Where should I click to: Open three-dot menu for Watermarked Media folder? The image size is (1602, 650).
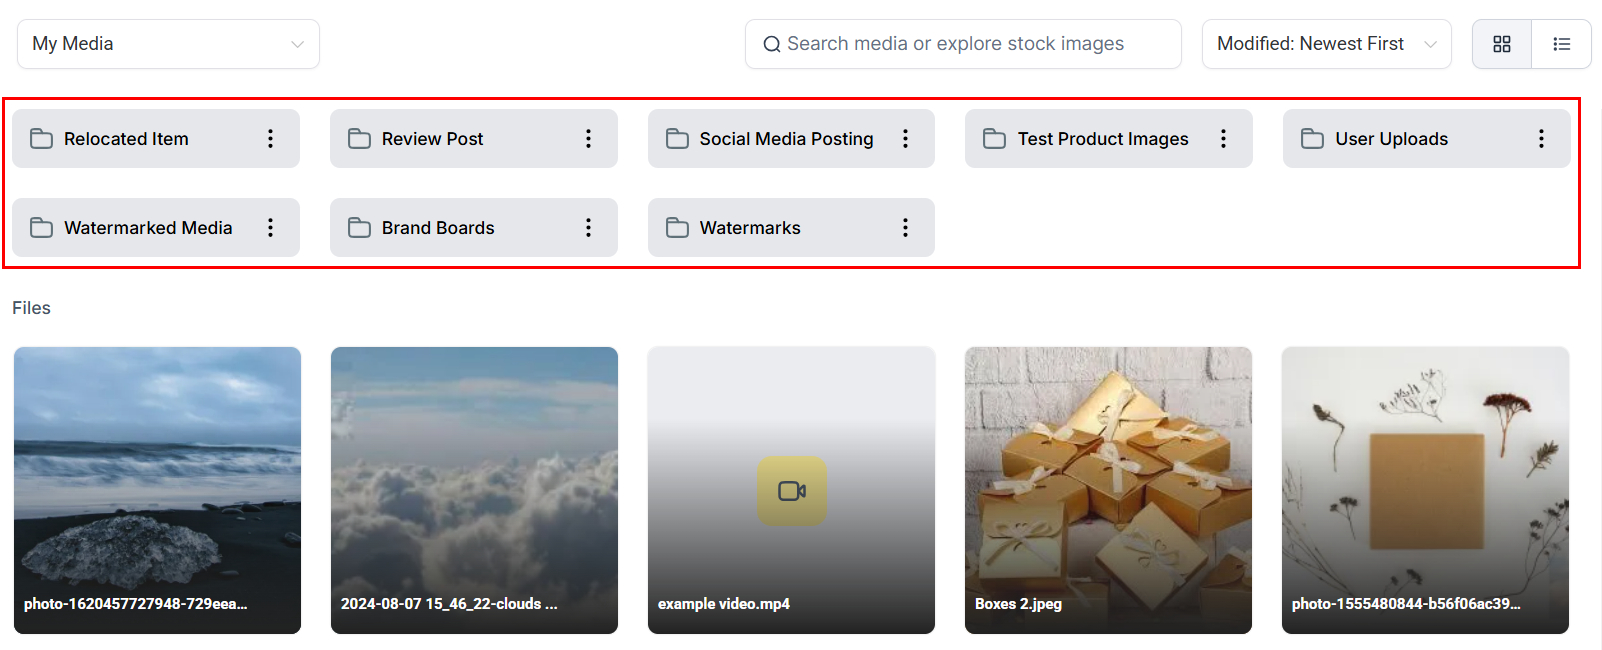270,228
